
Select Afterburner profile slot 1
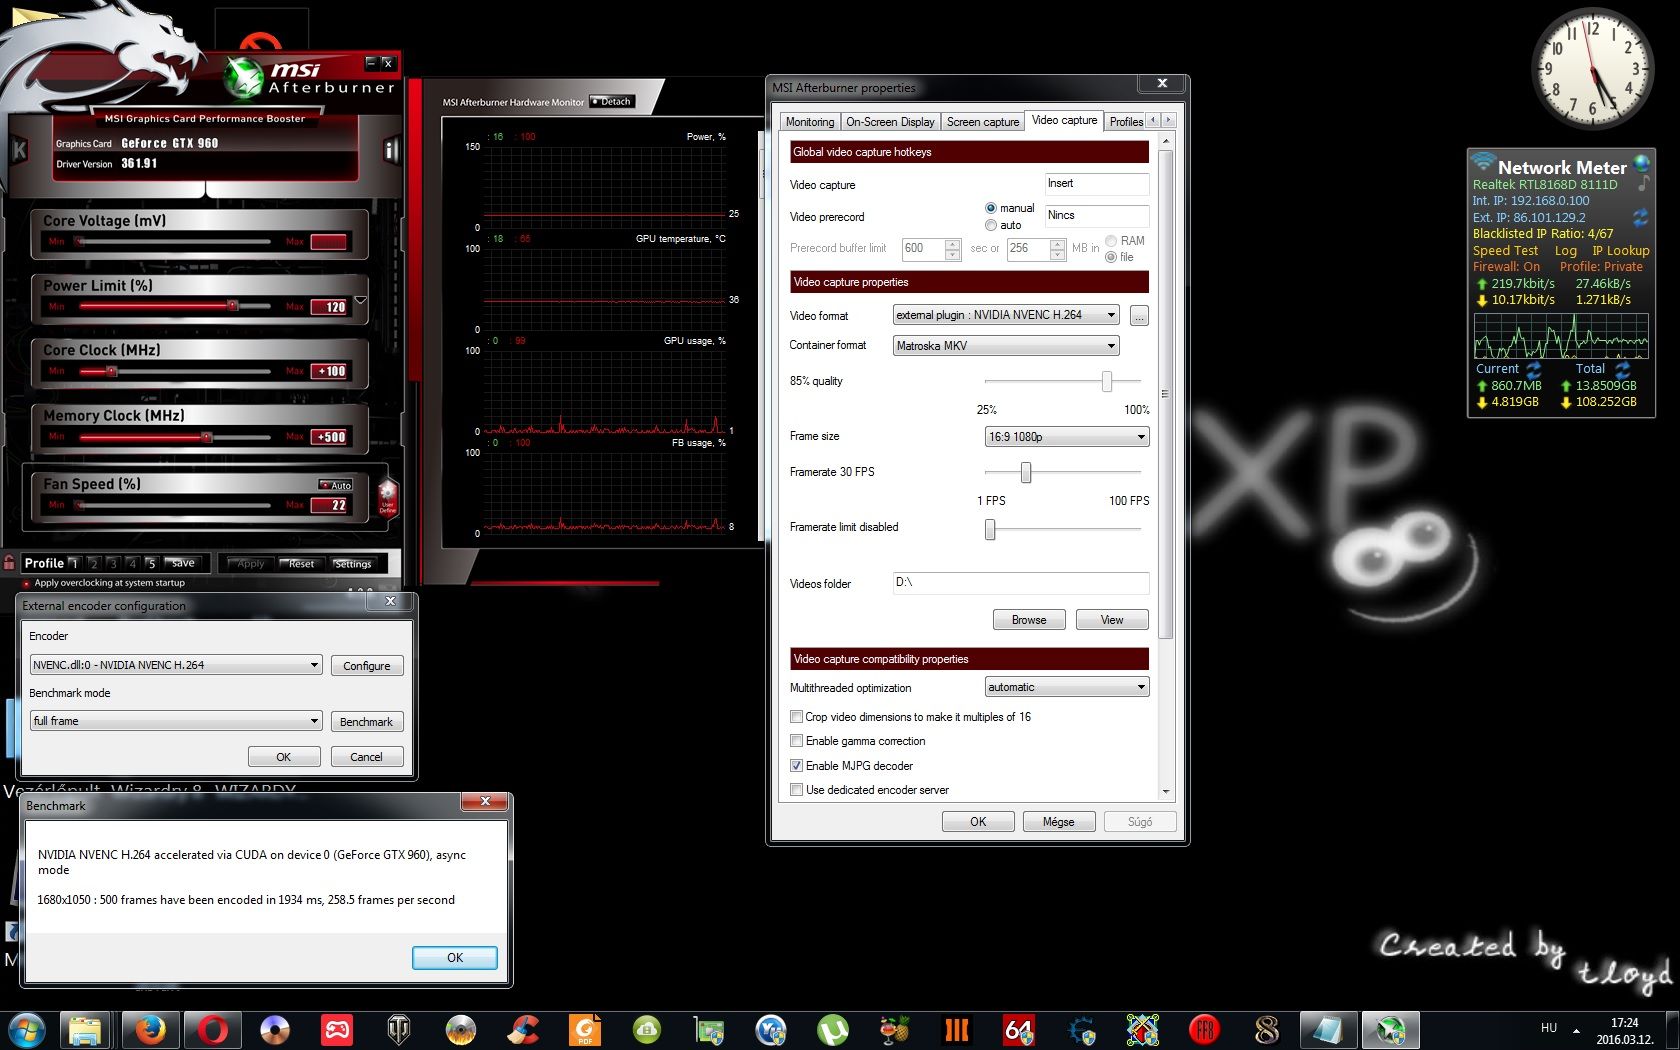(x=74, y=564)
